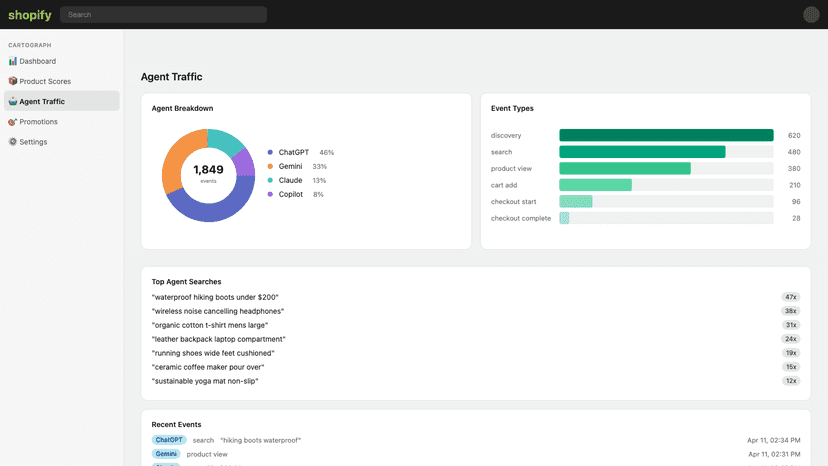This screenshot has height=466, width=828.
Task: Click the 28 checkout complete count
Action: (796, 218)
